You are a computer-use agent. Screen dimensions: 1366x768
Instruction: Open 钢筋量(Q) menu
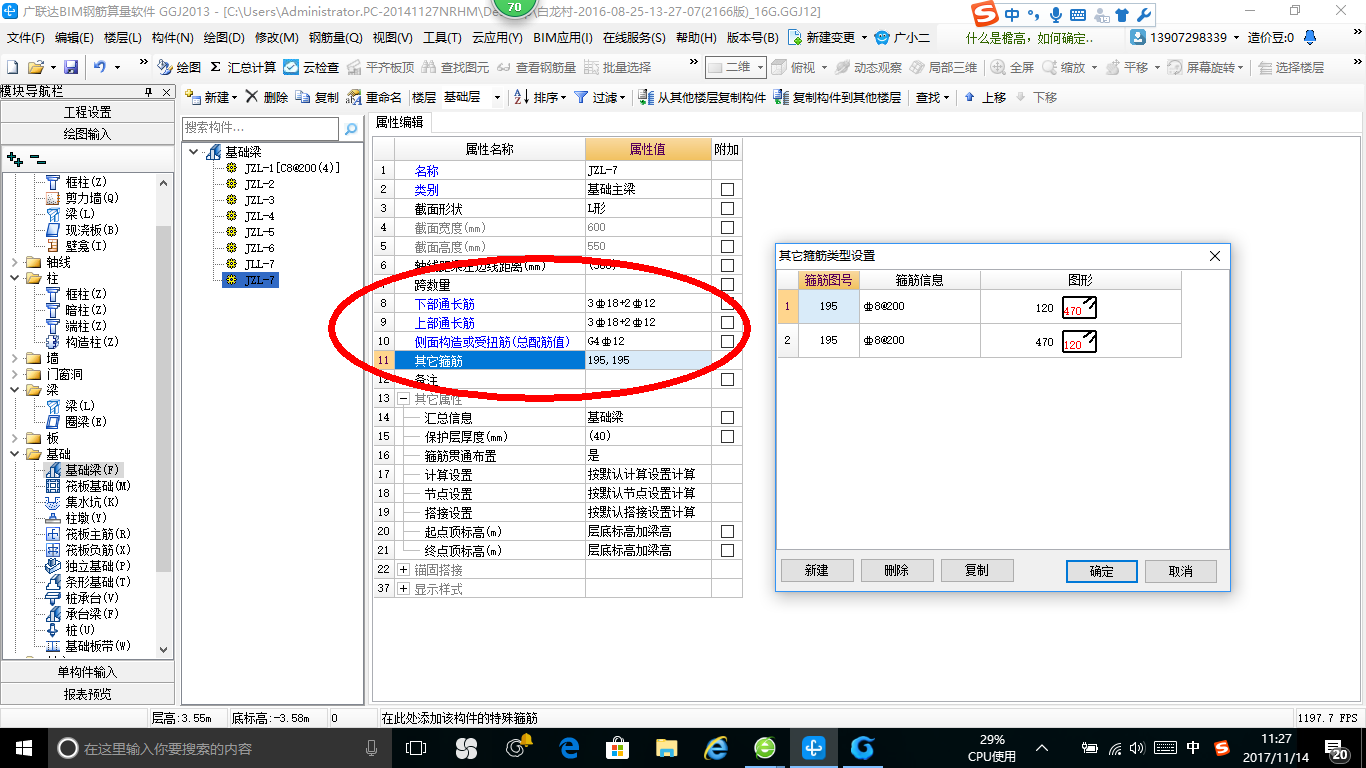pos(335,37)
